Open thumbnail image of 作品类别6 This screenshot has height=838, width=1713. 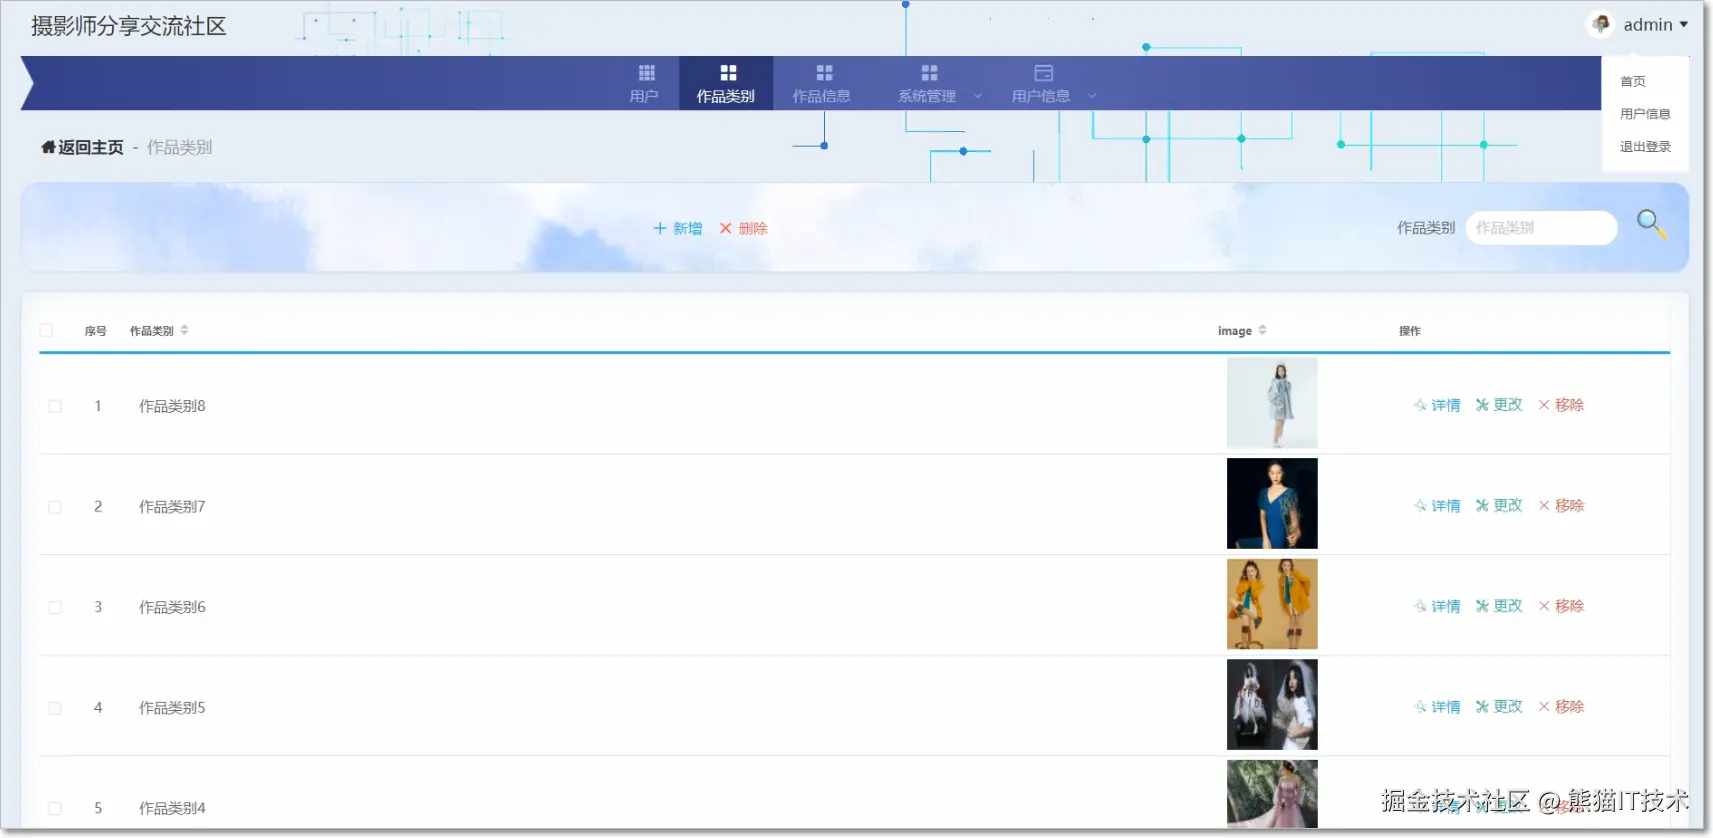click(1272, 604)
